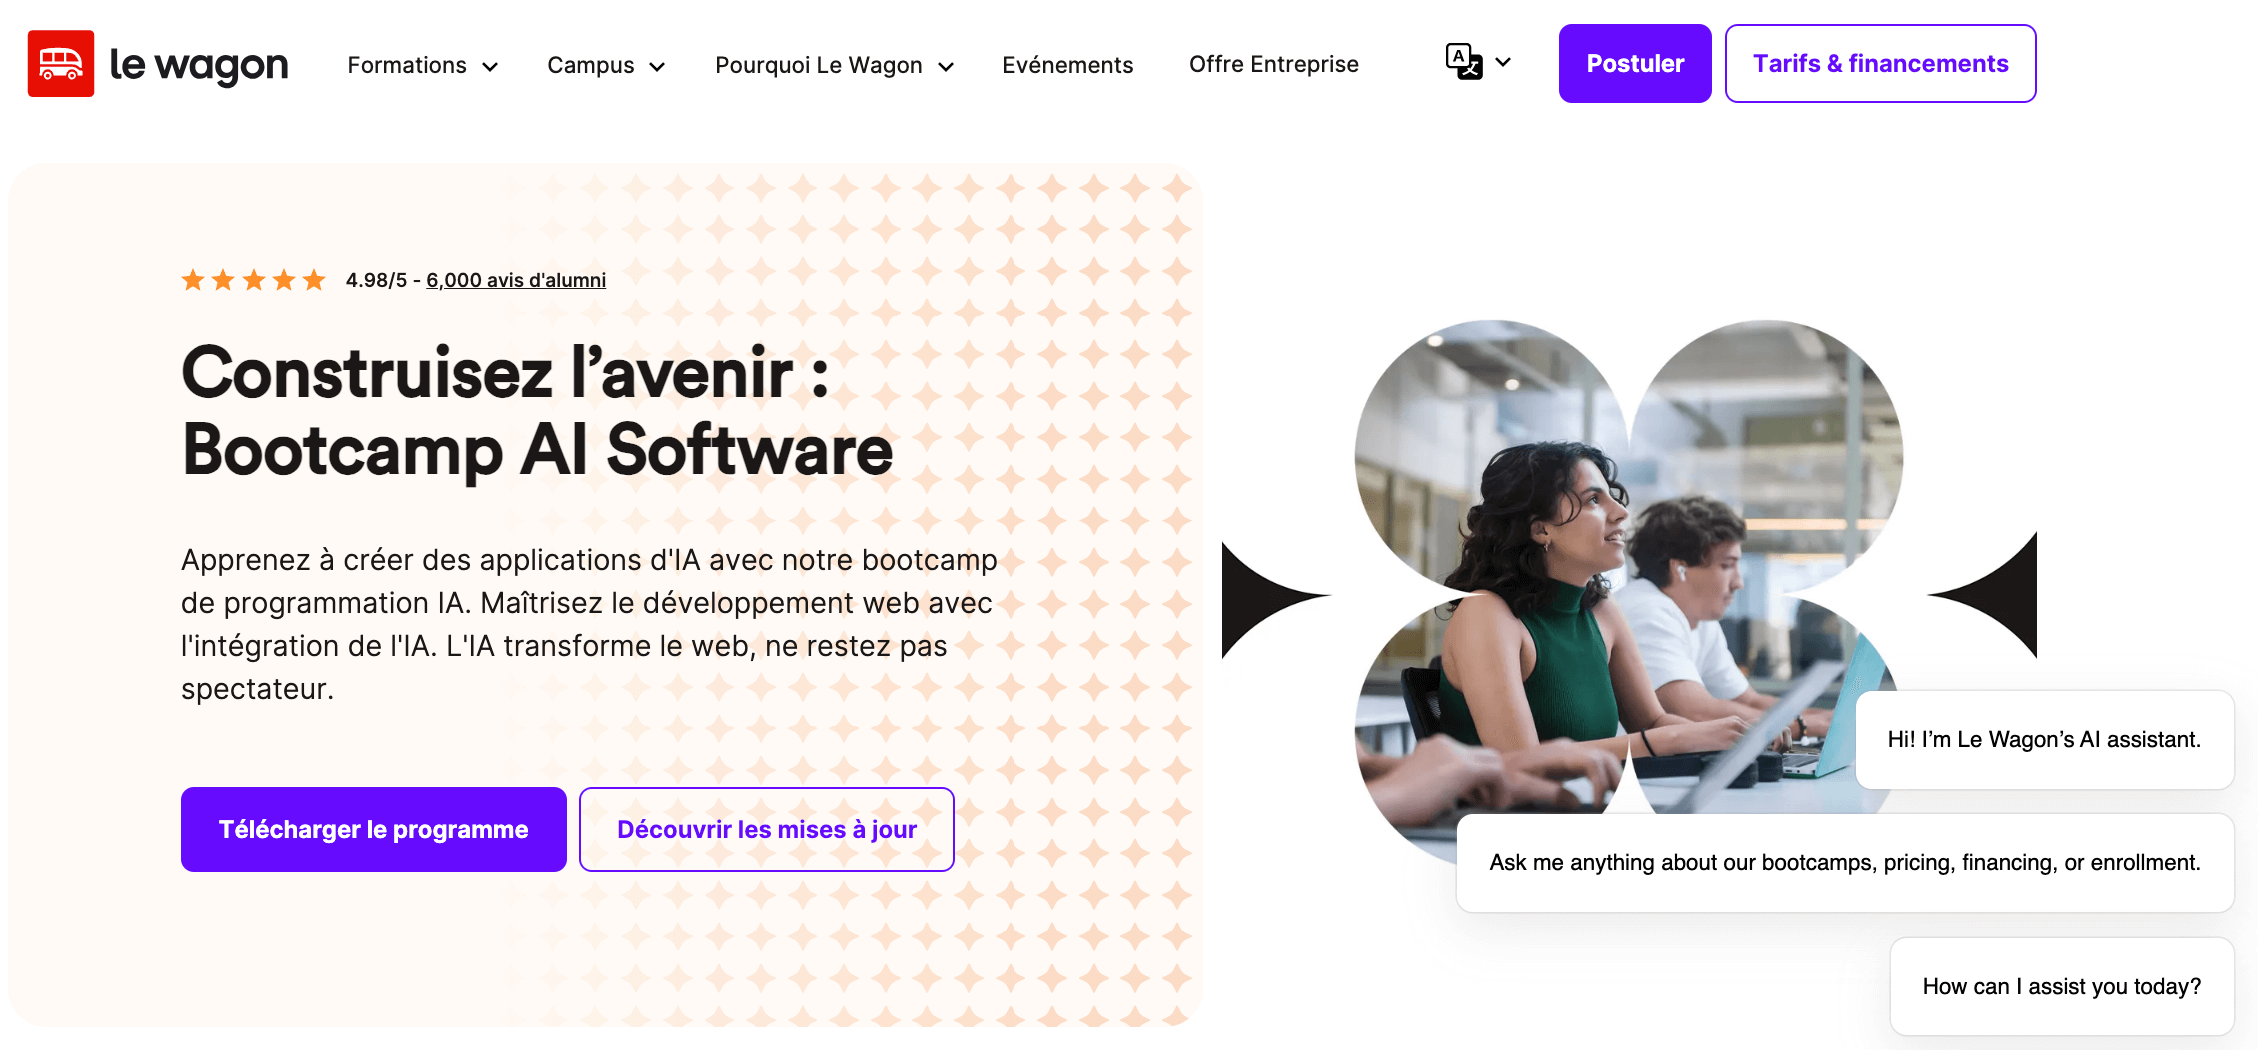Expand the Formations dropdown chevron

[x=490, y=67]
